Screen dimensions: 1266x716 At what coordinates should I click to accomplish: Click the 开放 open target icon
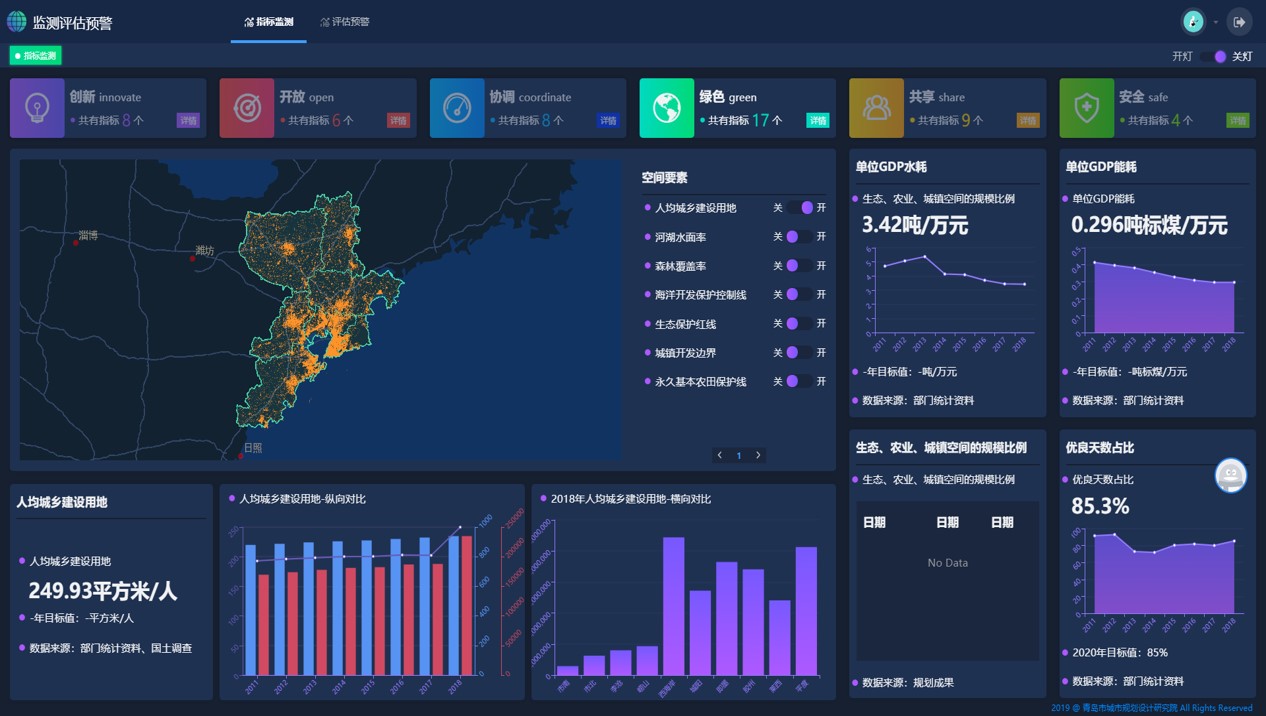(x=247, y=108)
